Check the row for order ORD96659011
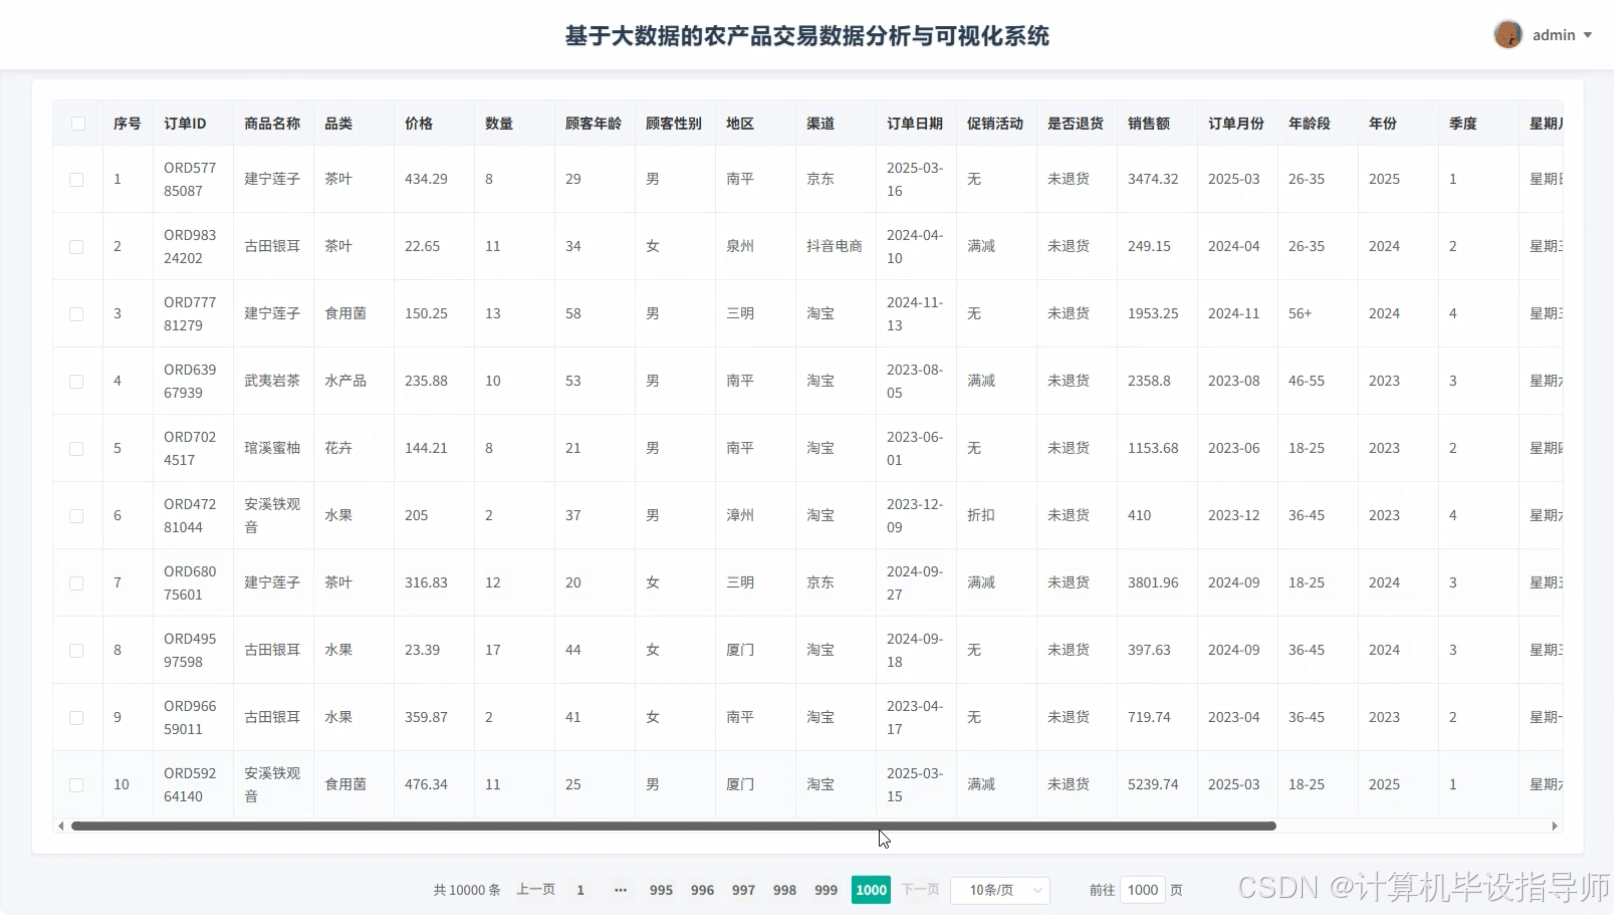 [76, 718]
